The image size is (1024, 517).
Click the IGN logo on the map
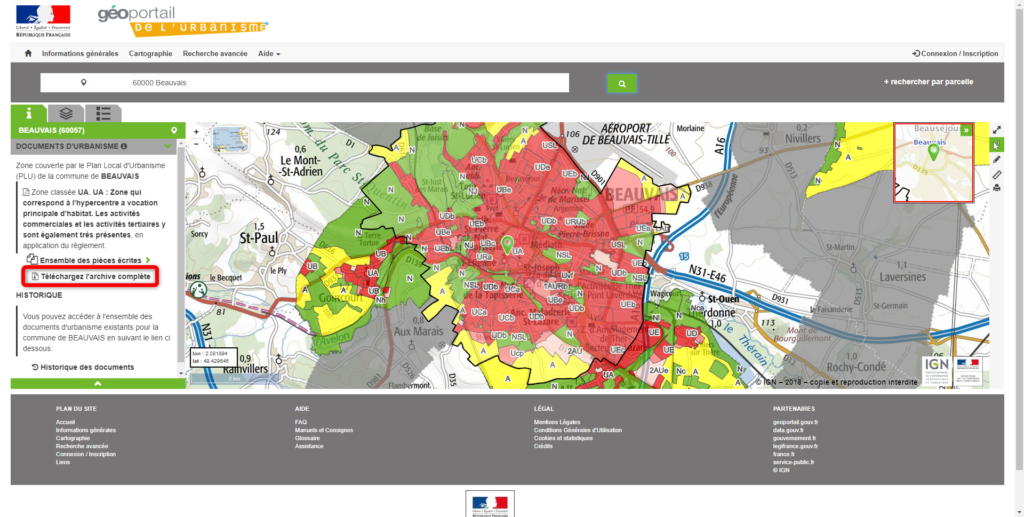(936, 370)
